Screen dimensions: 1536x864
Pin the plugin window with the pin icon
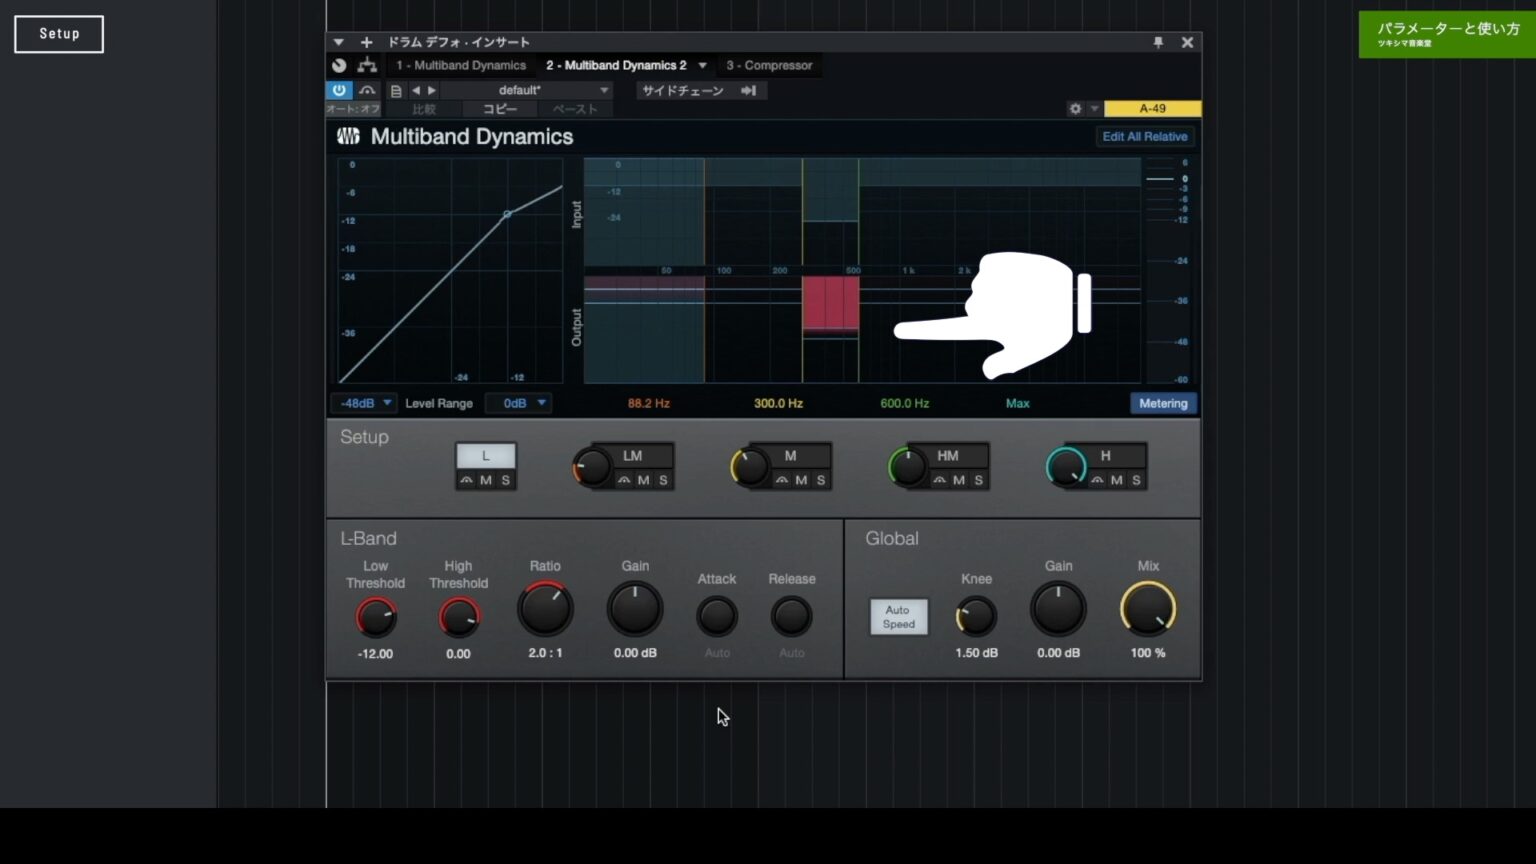point(1159,42)
